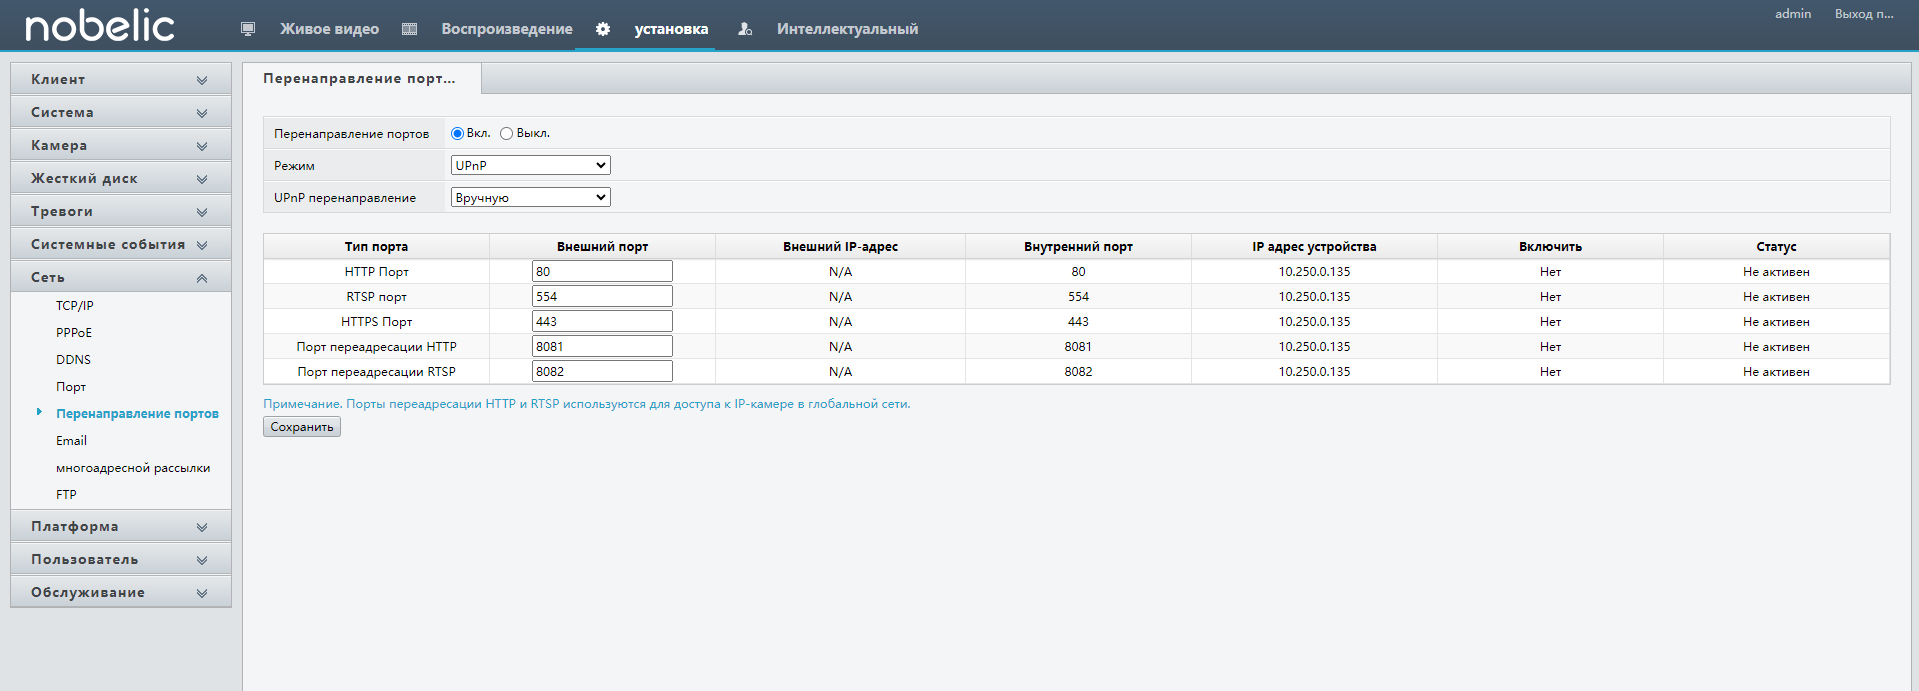Click the Режим setting label
This screenshot has height=691, width=1919.
click(x=294, y=166)
